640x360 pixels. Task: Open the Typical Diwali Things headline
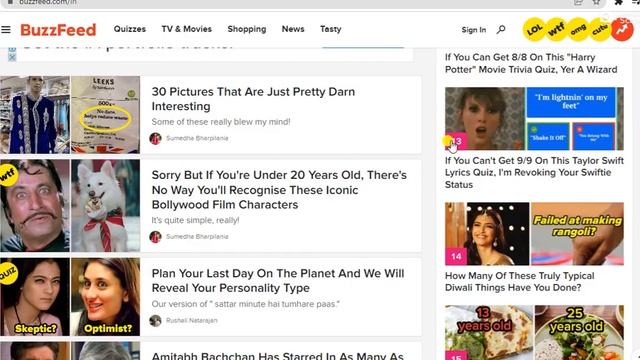520,282
